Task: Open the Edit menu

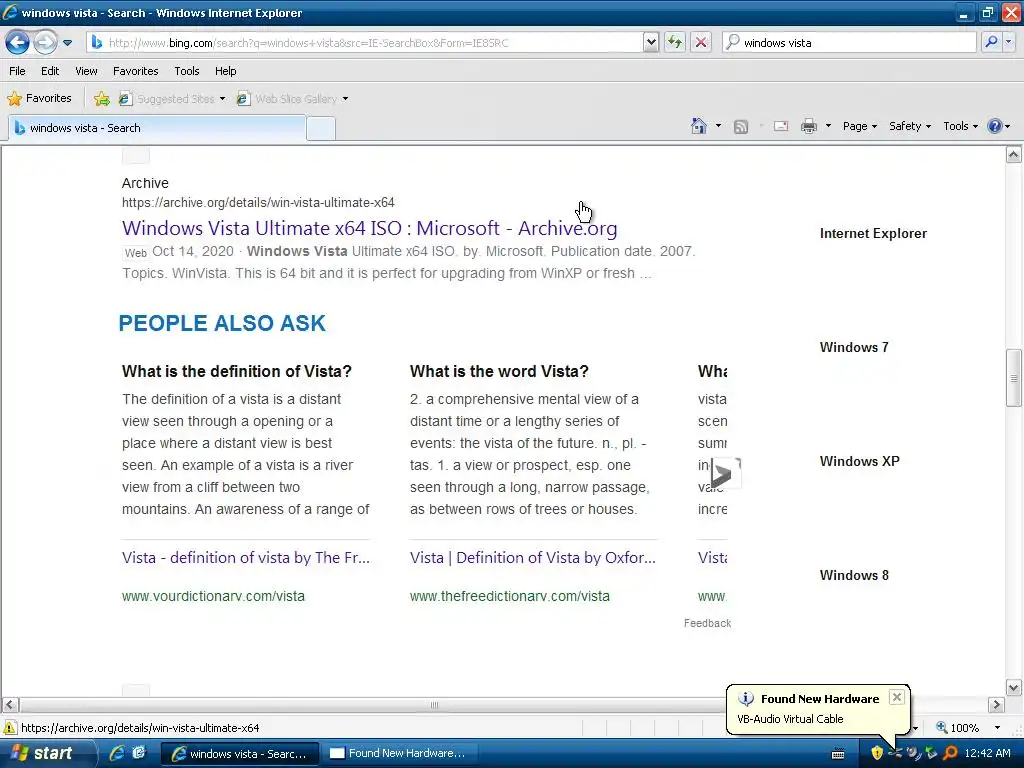Action: 50,71
